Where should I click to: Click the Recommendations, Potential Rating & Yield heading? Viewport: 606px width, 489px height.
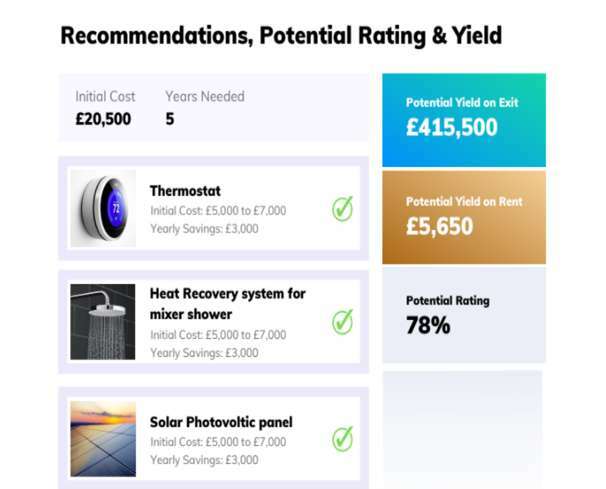pyautogui.click(x=281, y=37)
